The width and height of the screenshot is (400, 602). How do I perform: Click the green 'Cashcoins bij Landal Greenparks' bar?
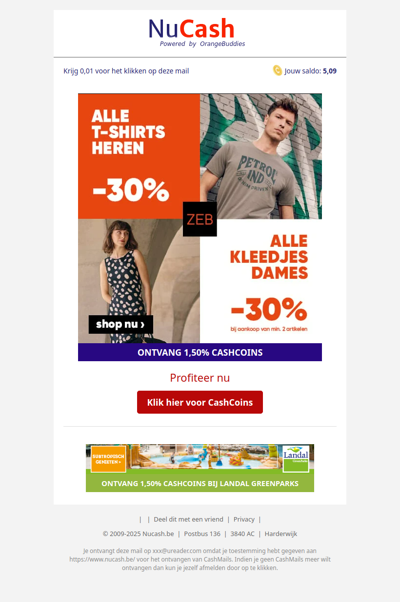click(200, 483)
